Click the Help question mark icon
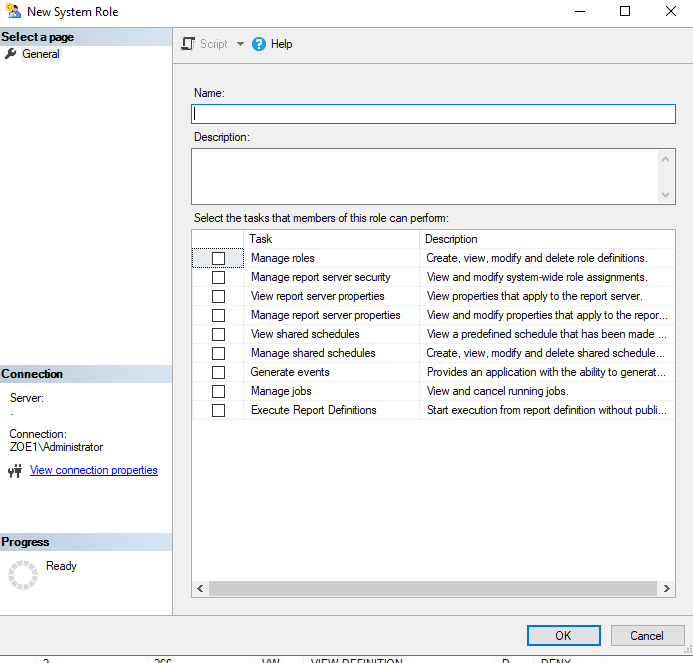Viewport: 693px width, 663px height. coord(259,44)
